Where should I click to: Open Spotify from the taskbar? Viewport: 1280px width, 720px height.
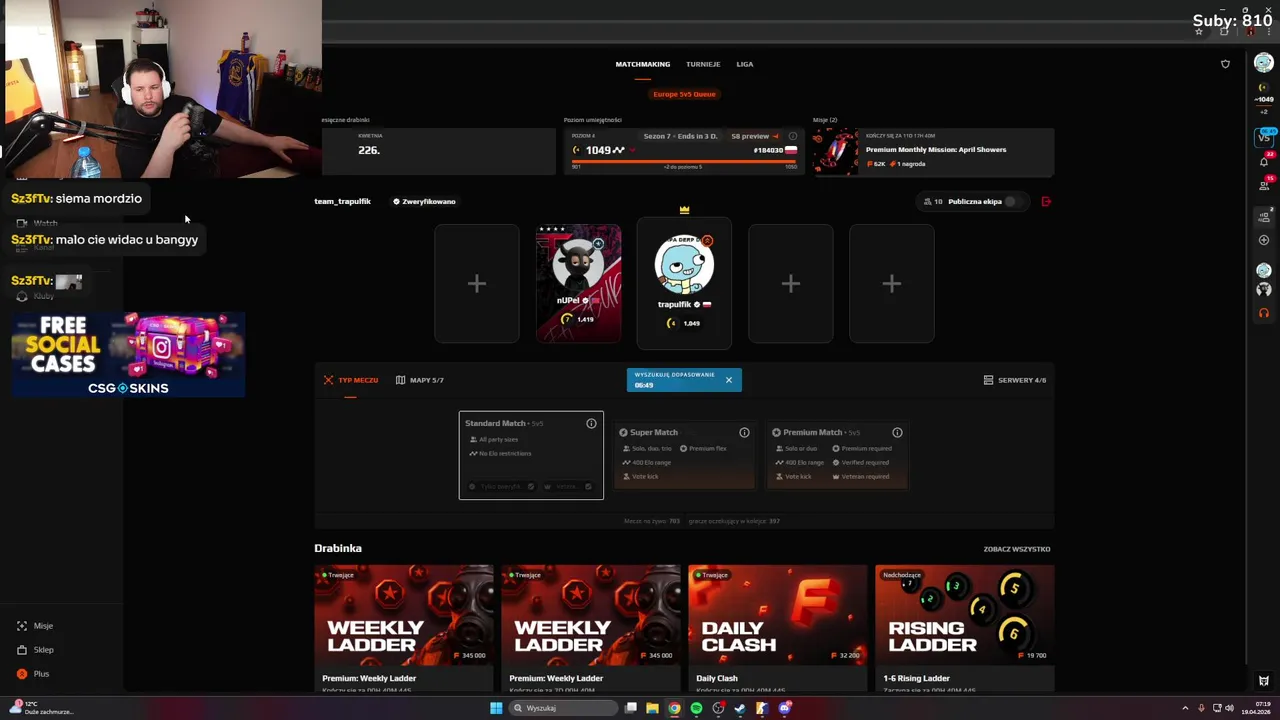[x=696, y=708]
